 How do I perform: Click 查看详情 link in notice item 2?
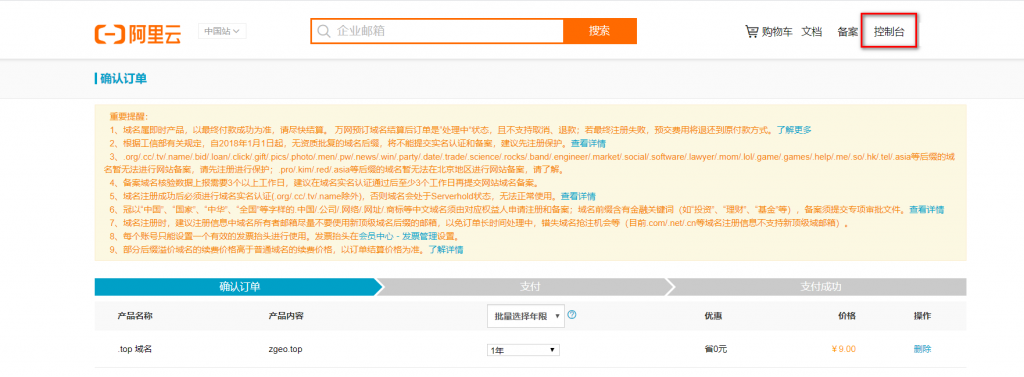coord(588,143)
